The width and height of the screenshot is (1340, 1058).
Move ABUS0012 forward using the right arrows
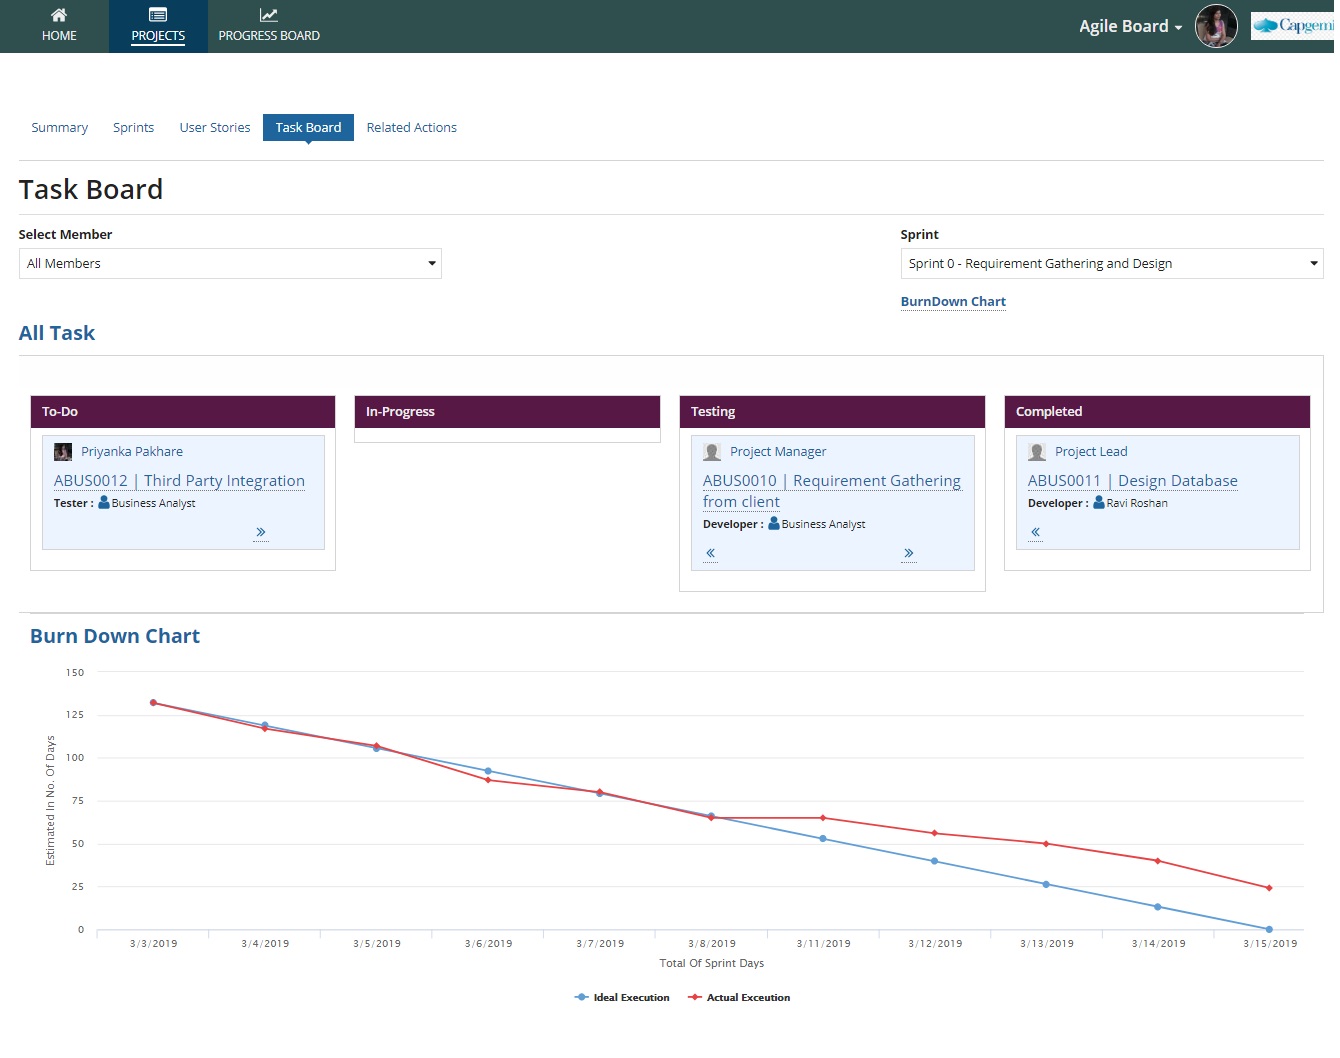260,532
